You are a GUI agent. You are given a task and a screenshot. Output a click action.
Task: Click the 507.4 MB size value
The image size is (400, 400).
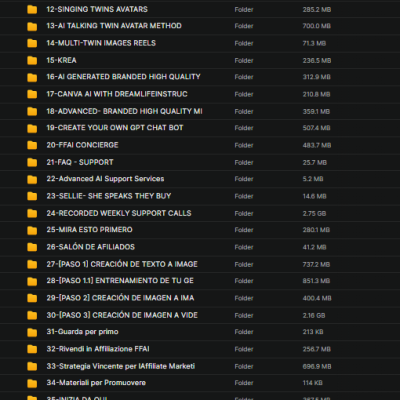(x=317, y=128)
